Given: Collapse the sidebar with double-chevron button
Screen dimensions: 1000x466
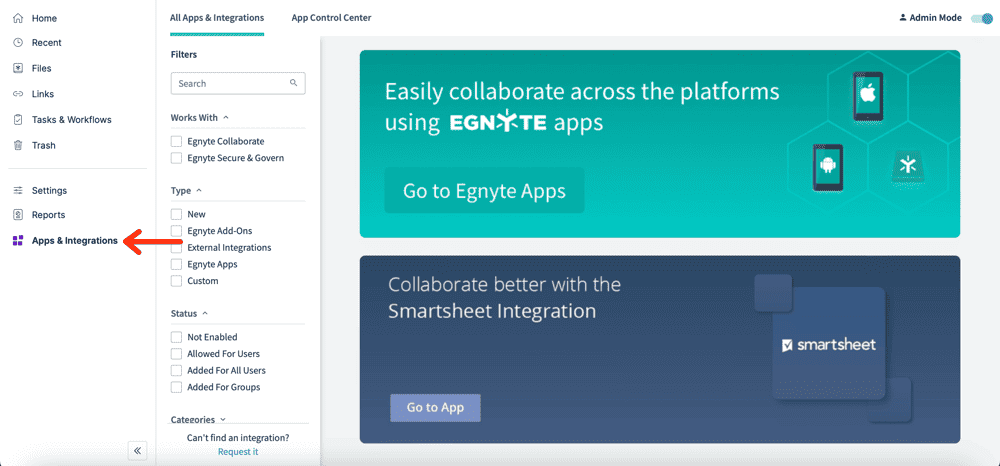Looking at the screenshot, I should pyautogui.click(x=137, y=451).
